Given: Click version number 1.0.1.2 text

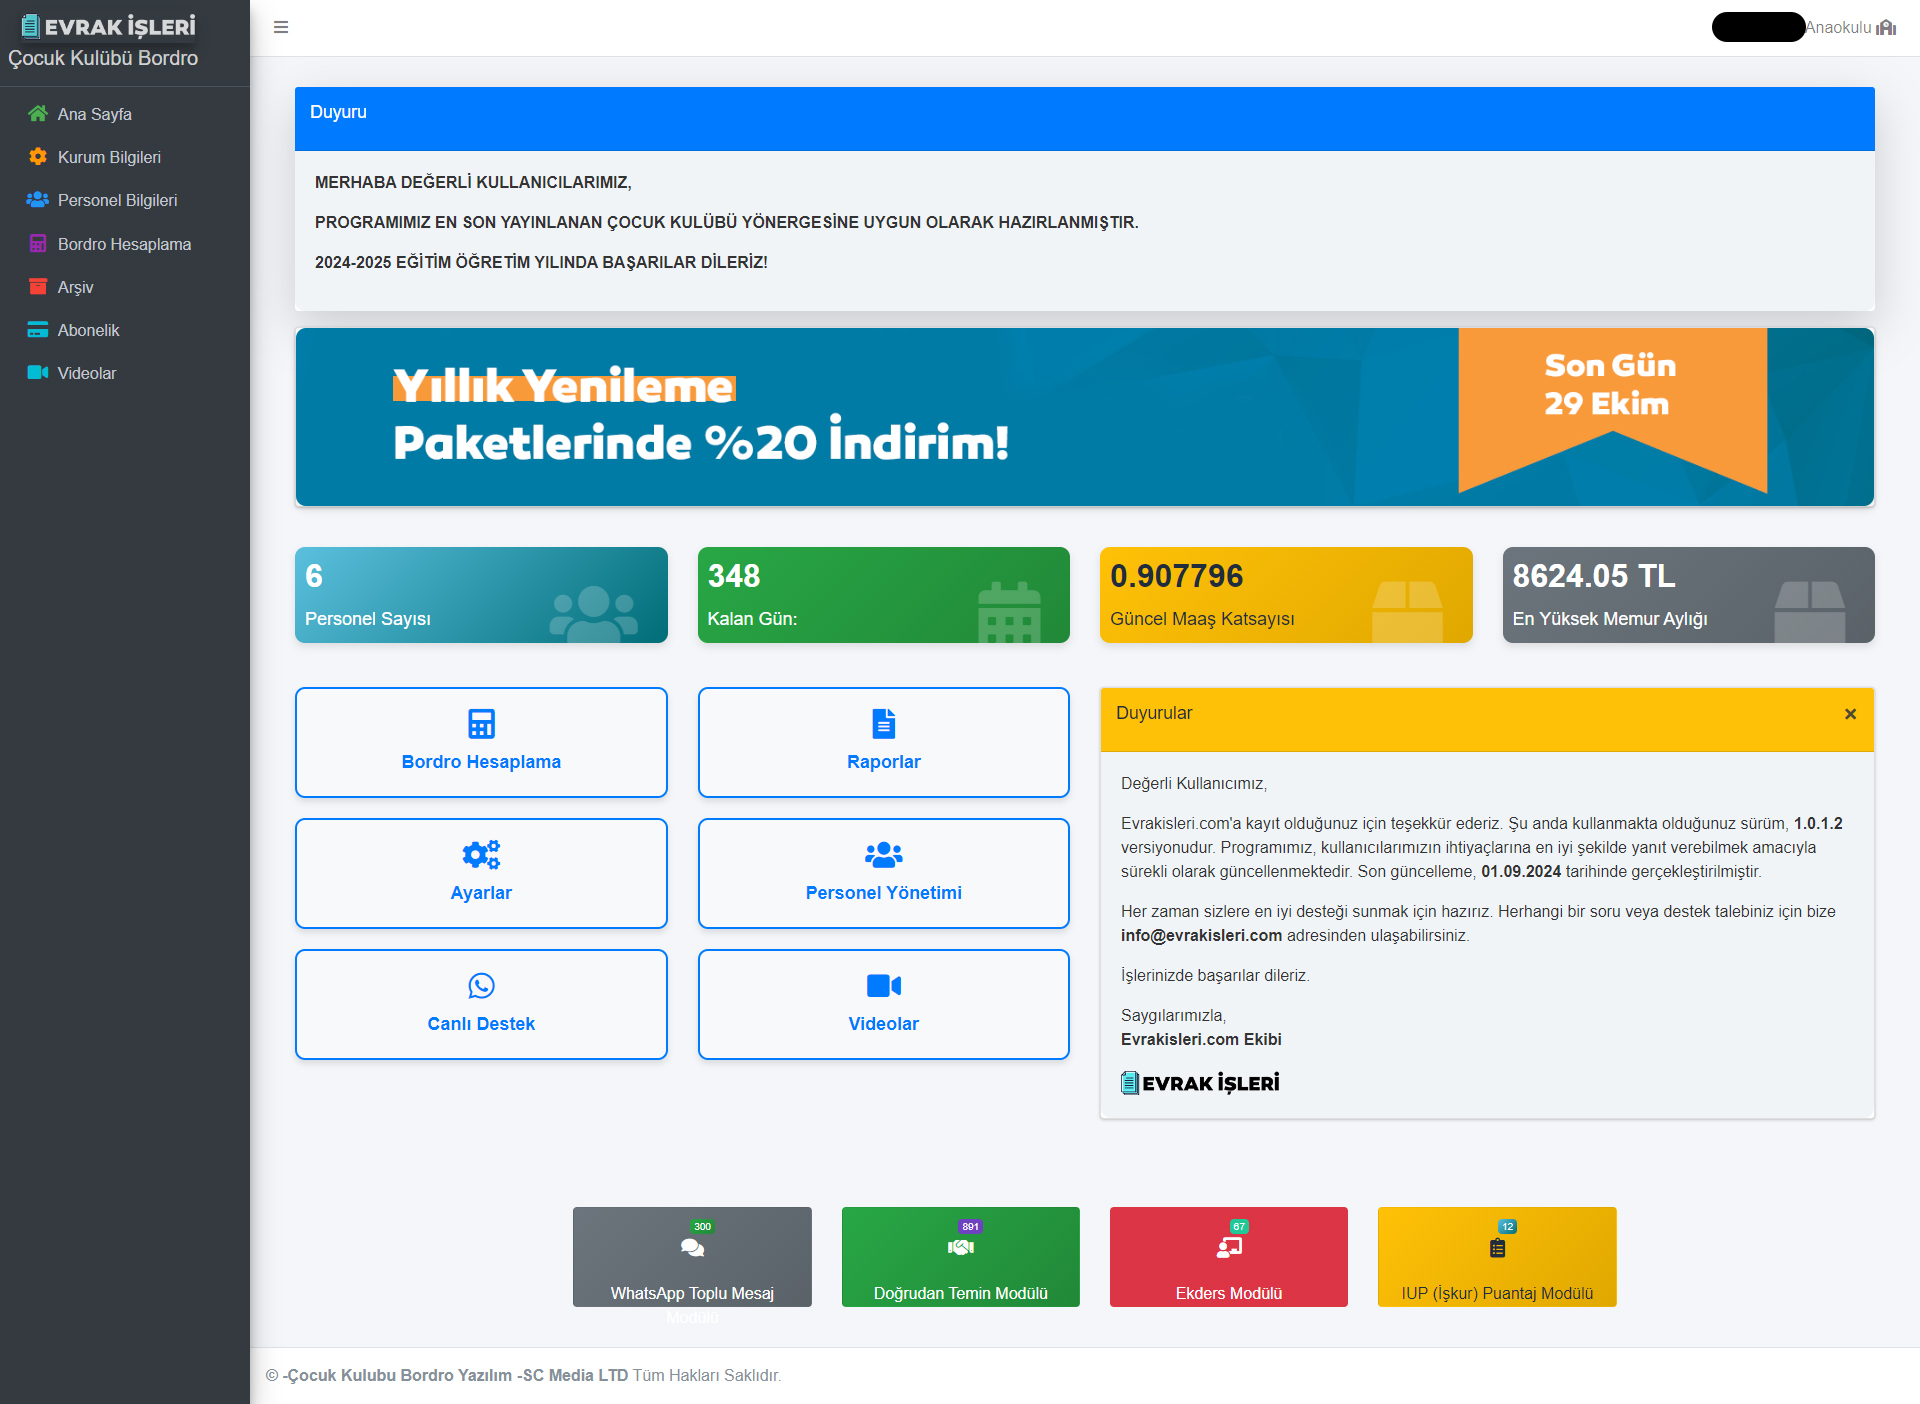Looking at the screenshot, I should [1818, 824].
